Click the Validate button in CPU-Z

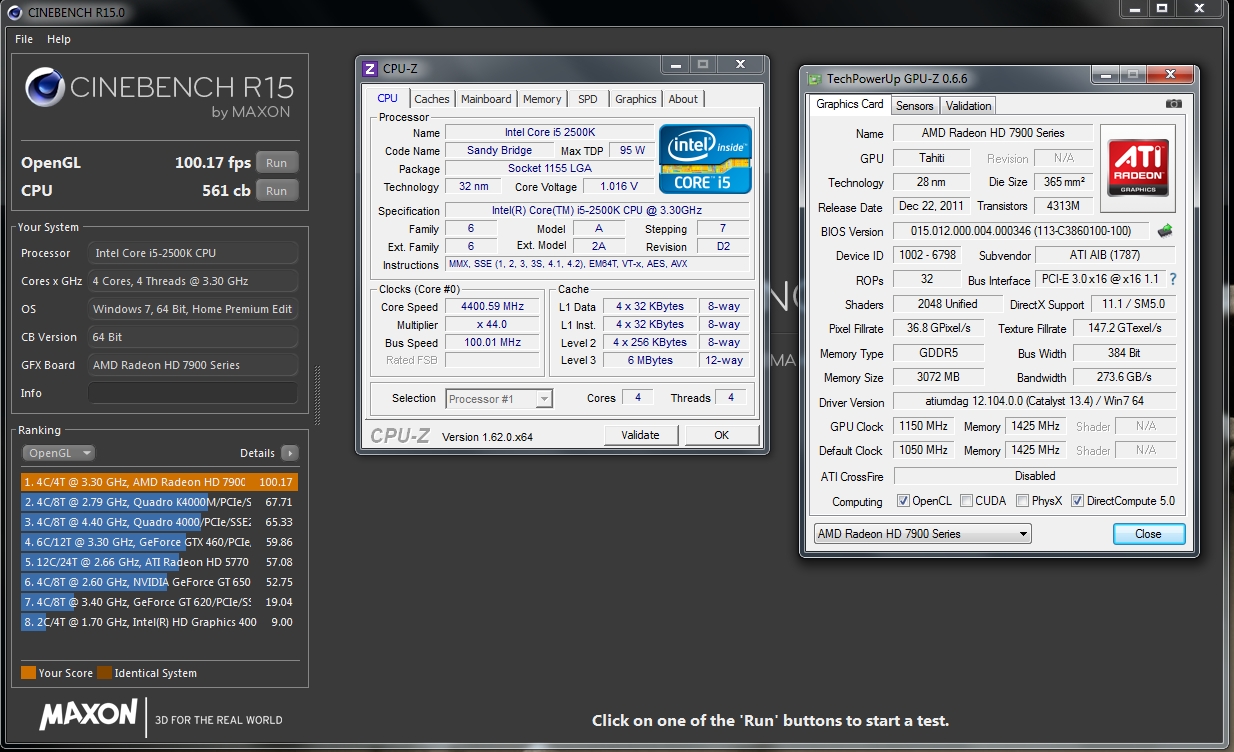[640, 435]
